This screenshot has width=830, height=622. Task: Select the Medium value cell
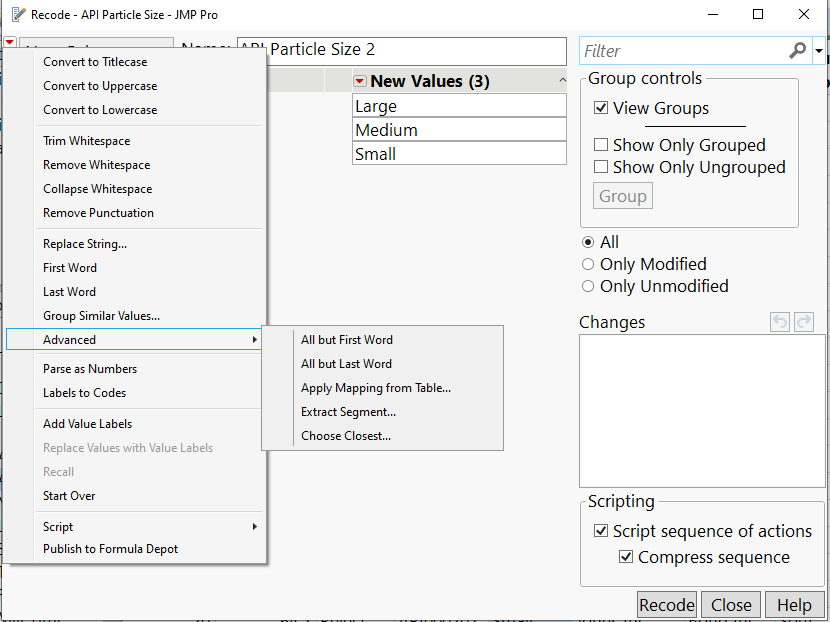(x=459, y=130)
